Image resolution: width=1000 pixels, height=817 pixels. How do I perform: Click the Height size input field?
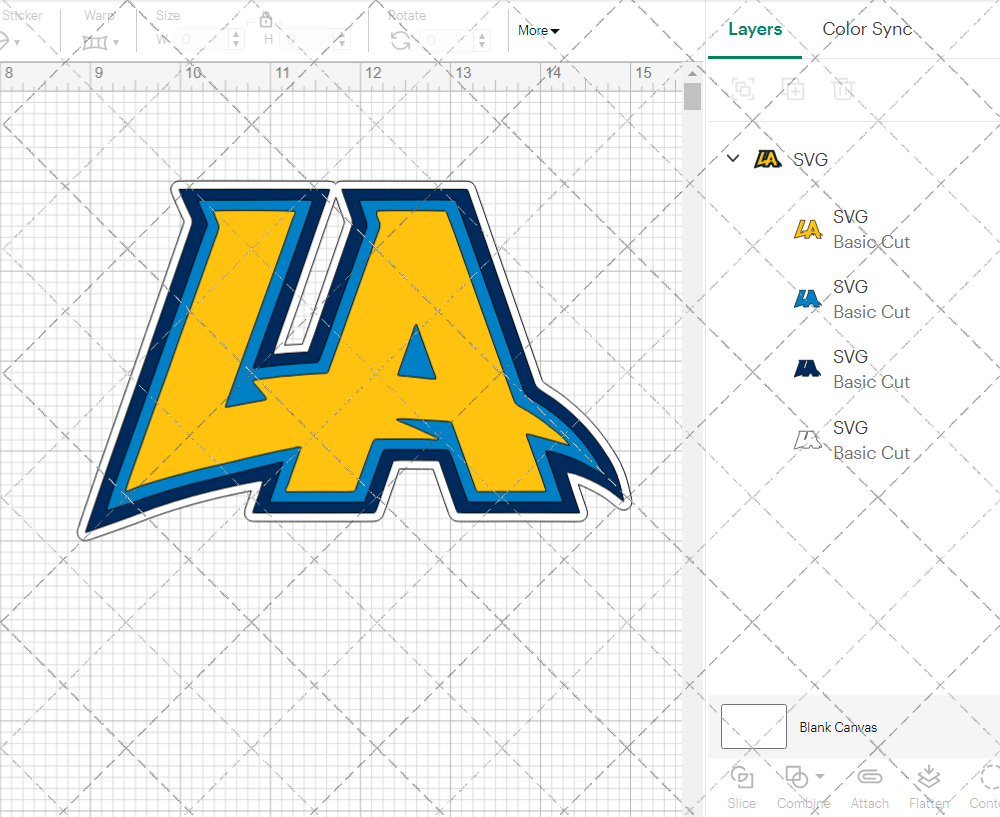click(x=307, y=40)
